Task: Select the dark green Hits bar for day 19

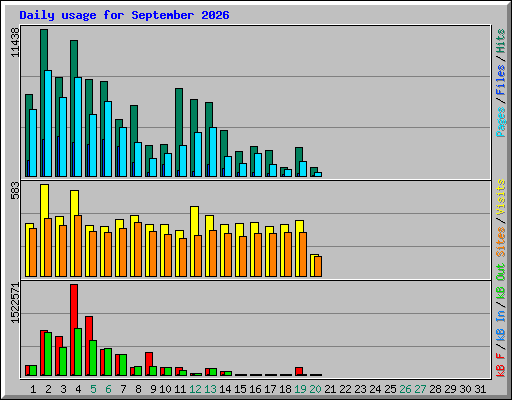Action: (x=299, y=154)
